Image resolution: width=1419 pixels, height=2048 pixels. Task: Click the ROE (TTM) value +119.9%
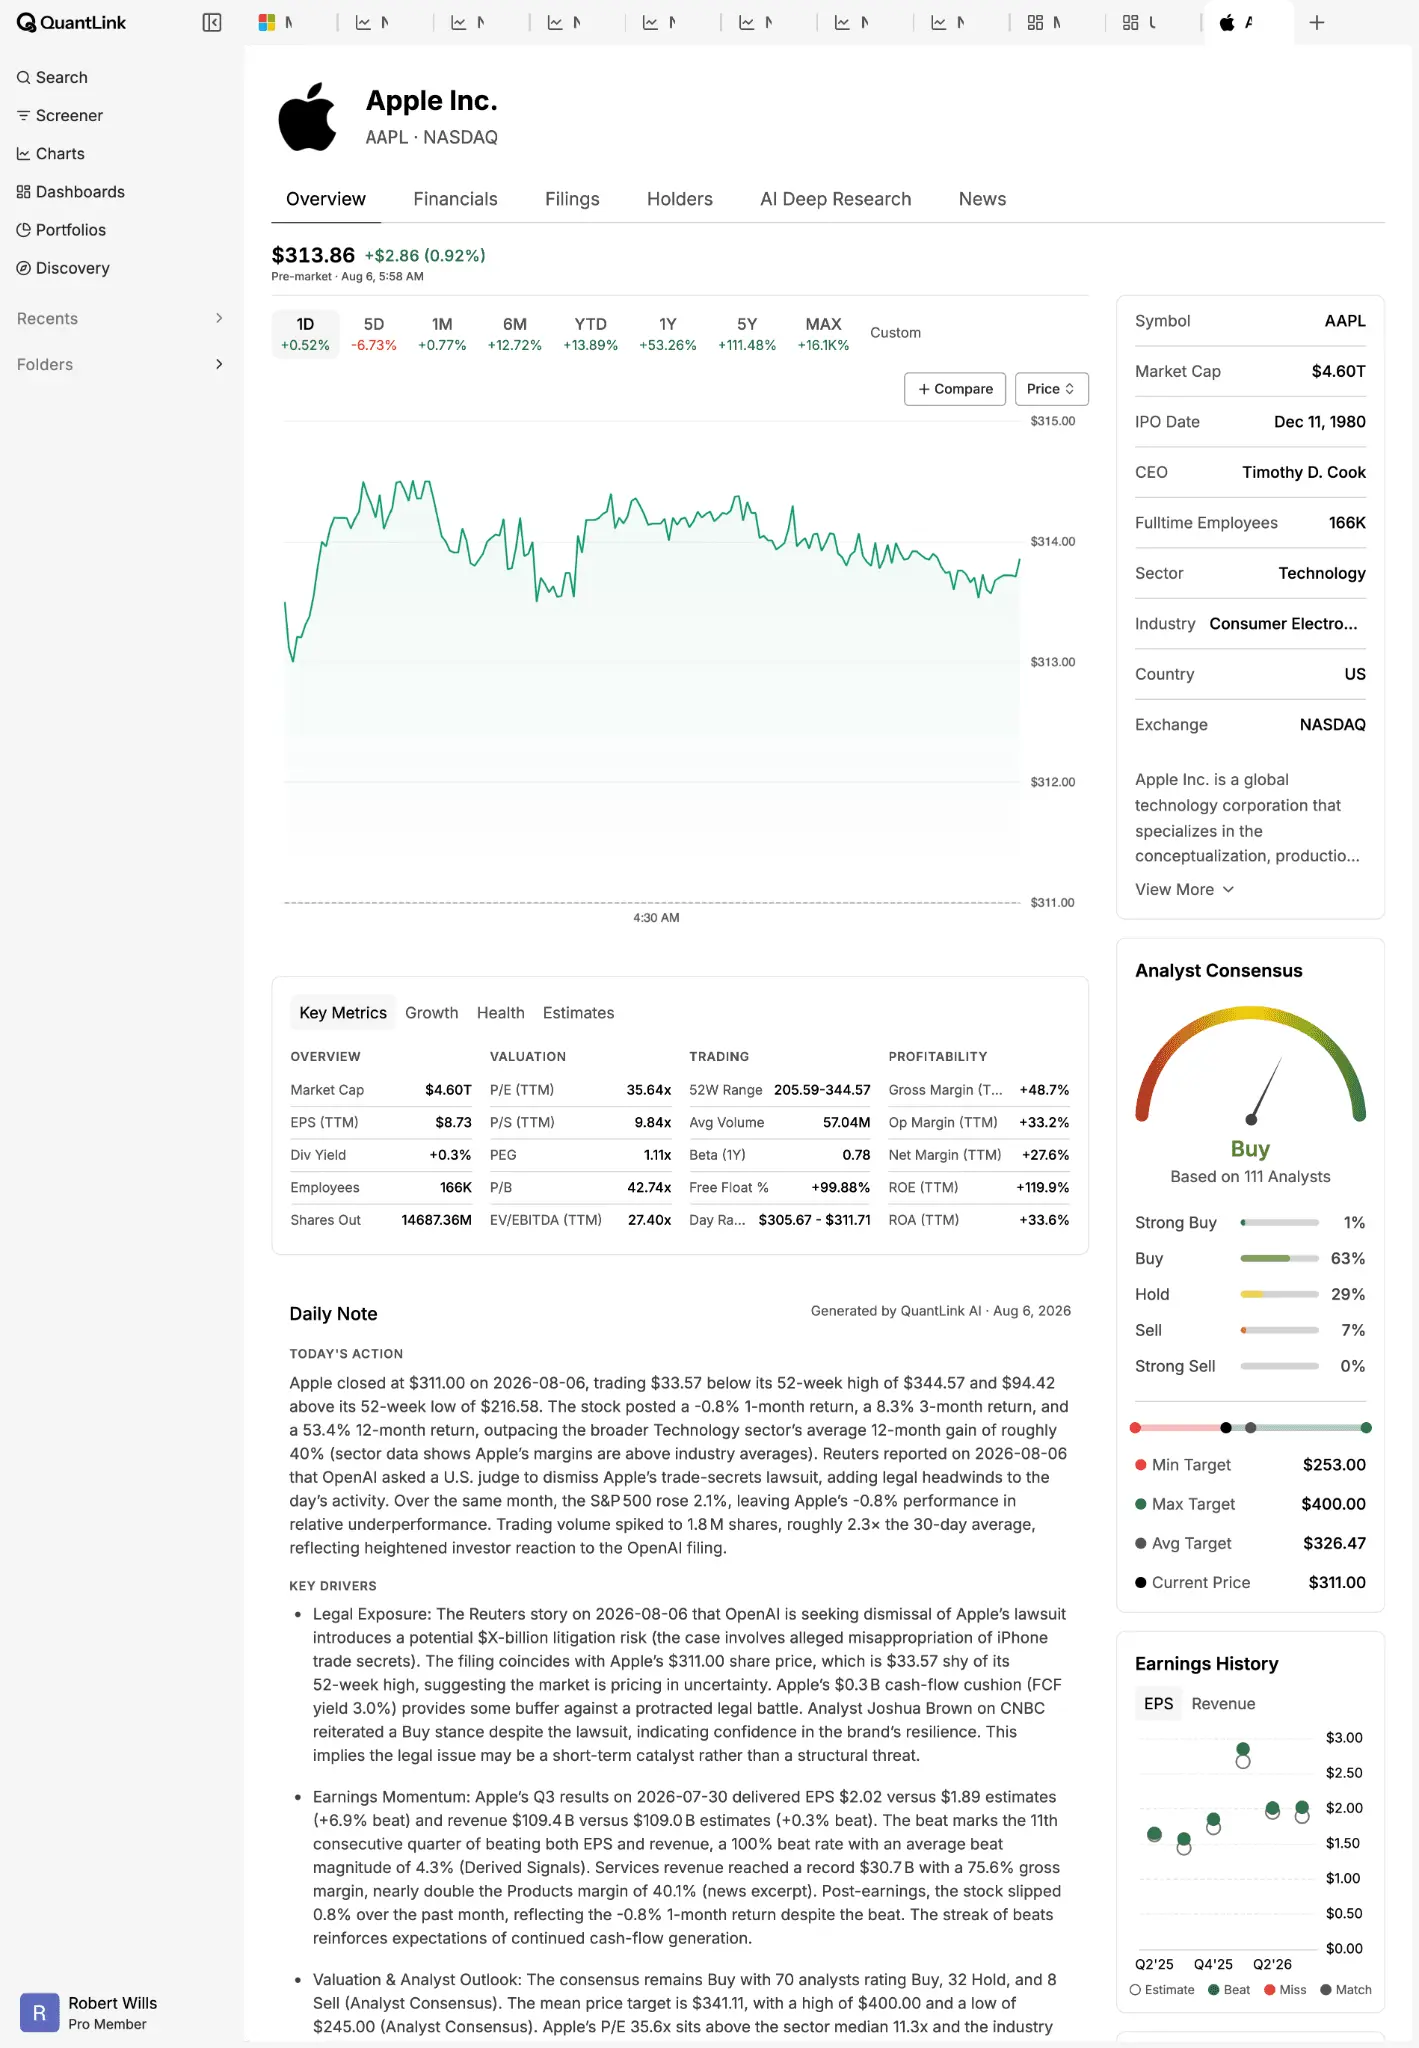pos(1043,1187)
